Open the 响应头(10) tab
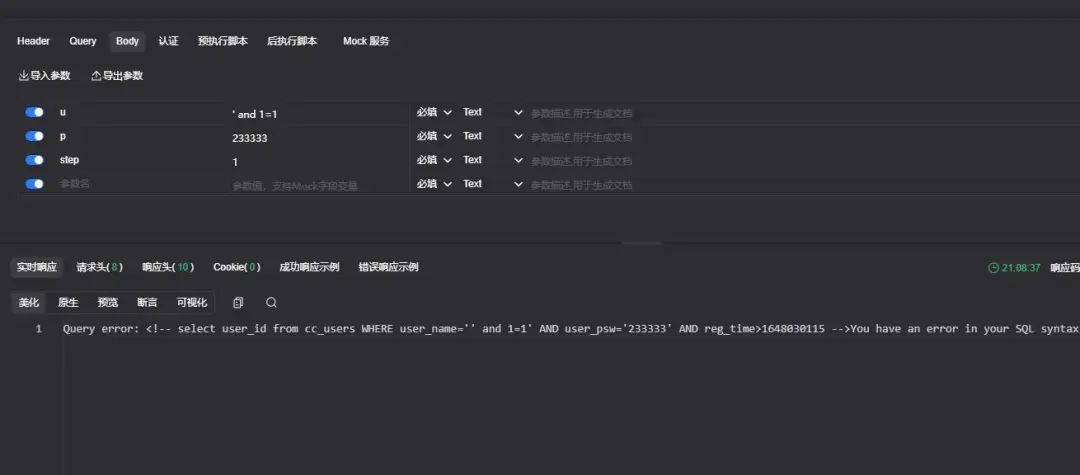The image size is (1080, 475). 168,267
